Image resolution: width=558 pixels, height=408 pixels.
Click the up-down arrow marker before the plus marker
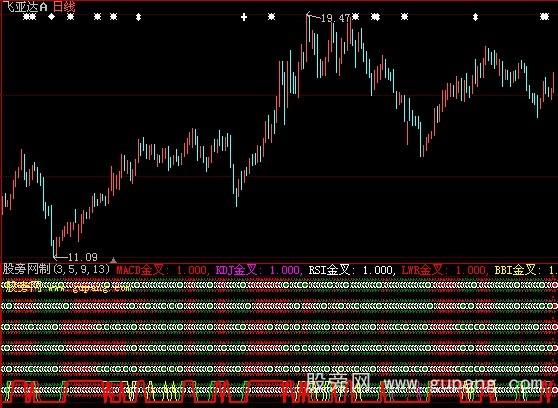(x=138, y=17)
